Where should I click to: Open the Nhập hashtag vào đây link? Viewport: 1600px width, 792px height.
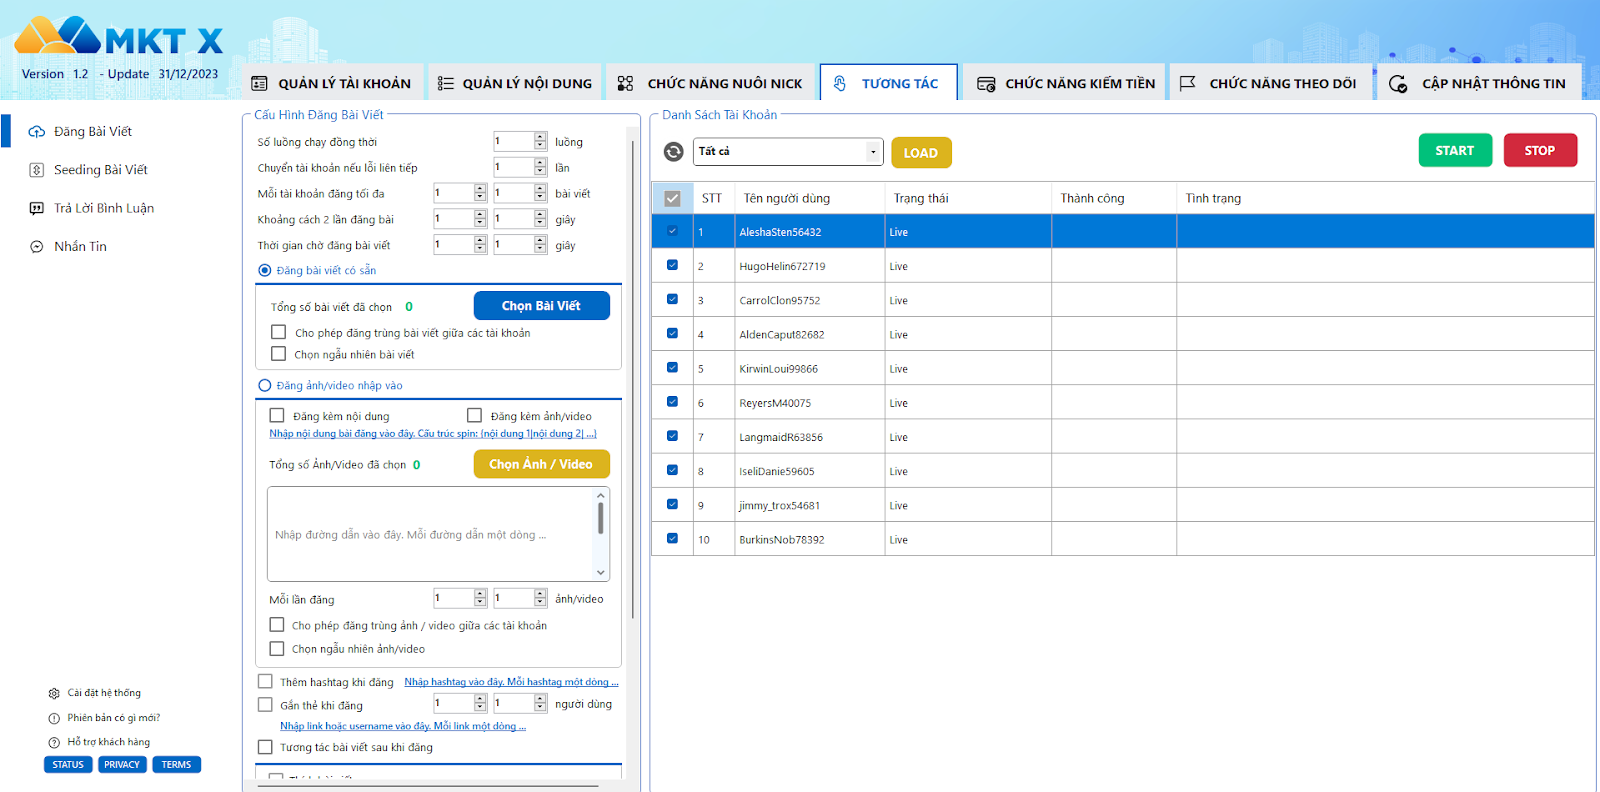pos(511,682)
